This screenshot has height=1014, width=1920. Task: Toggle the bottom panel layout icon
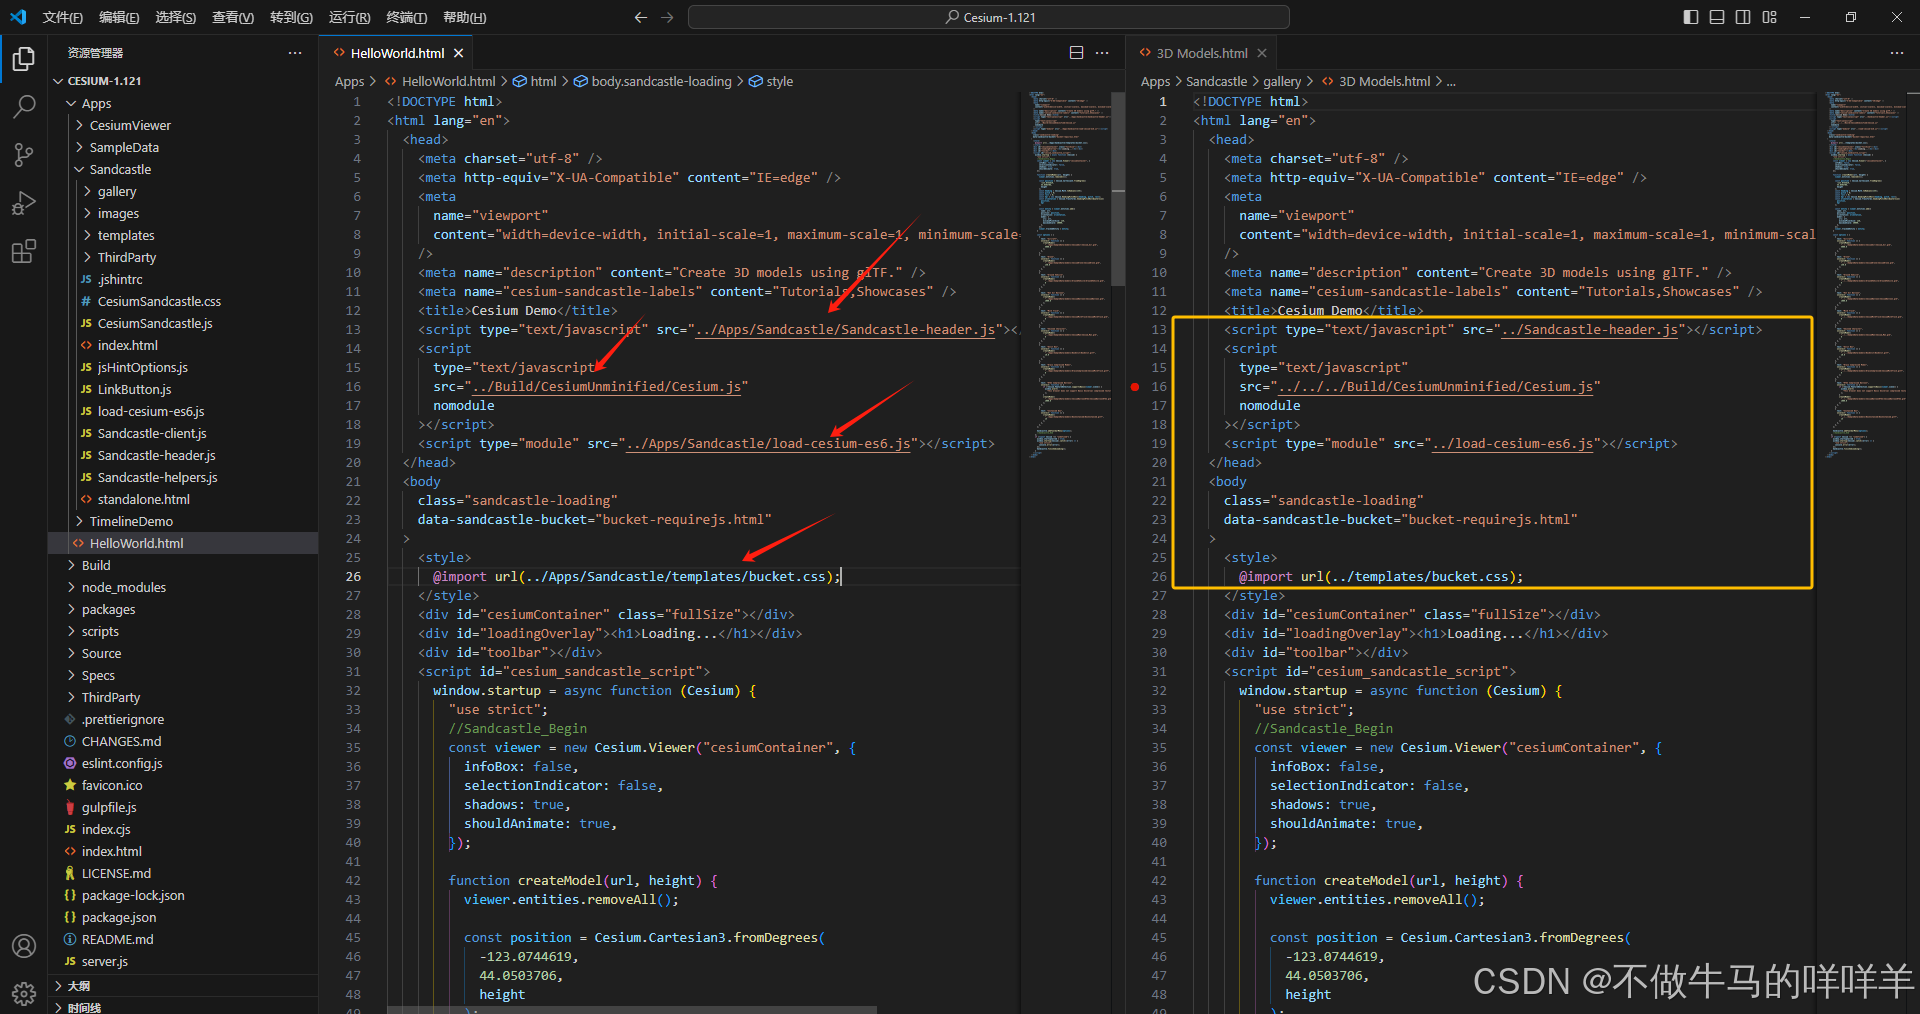1717,17
